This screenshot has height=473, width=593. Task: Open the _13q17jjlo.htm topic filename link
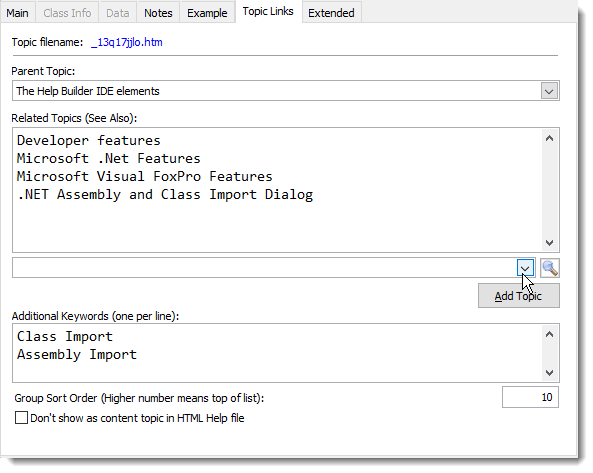coord(127,42)
